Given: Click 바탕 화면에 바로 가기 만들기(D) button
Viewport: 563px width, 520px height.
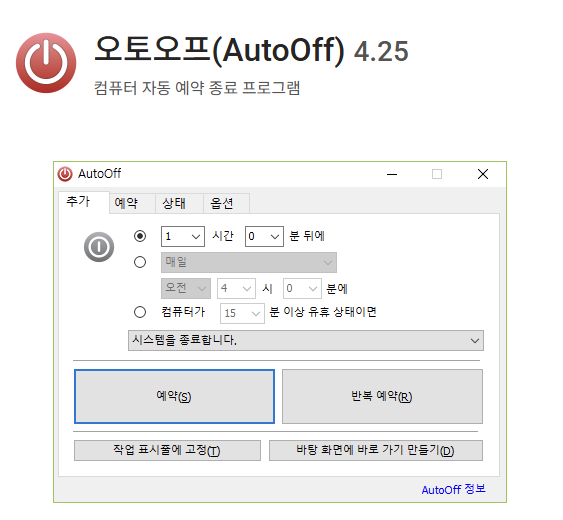Looking at the screenshot, I should click(376, 450).
